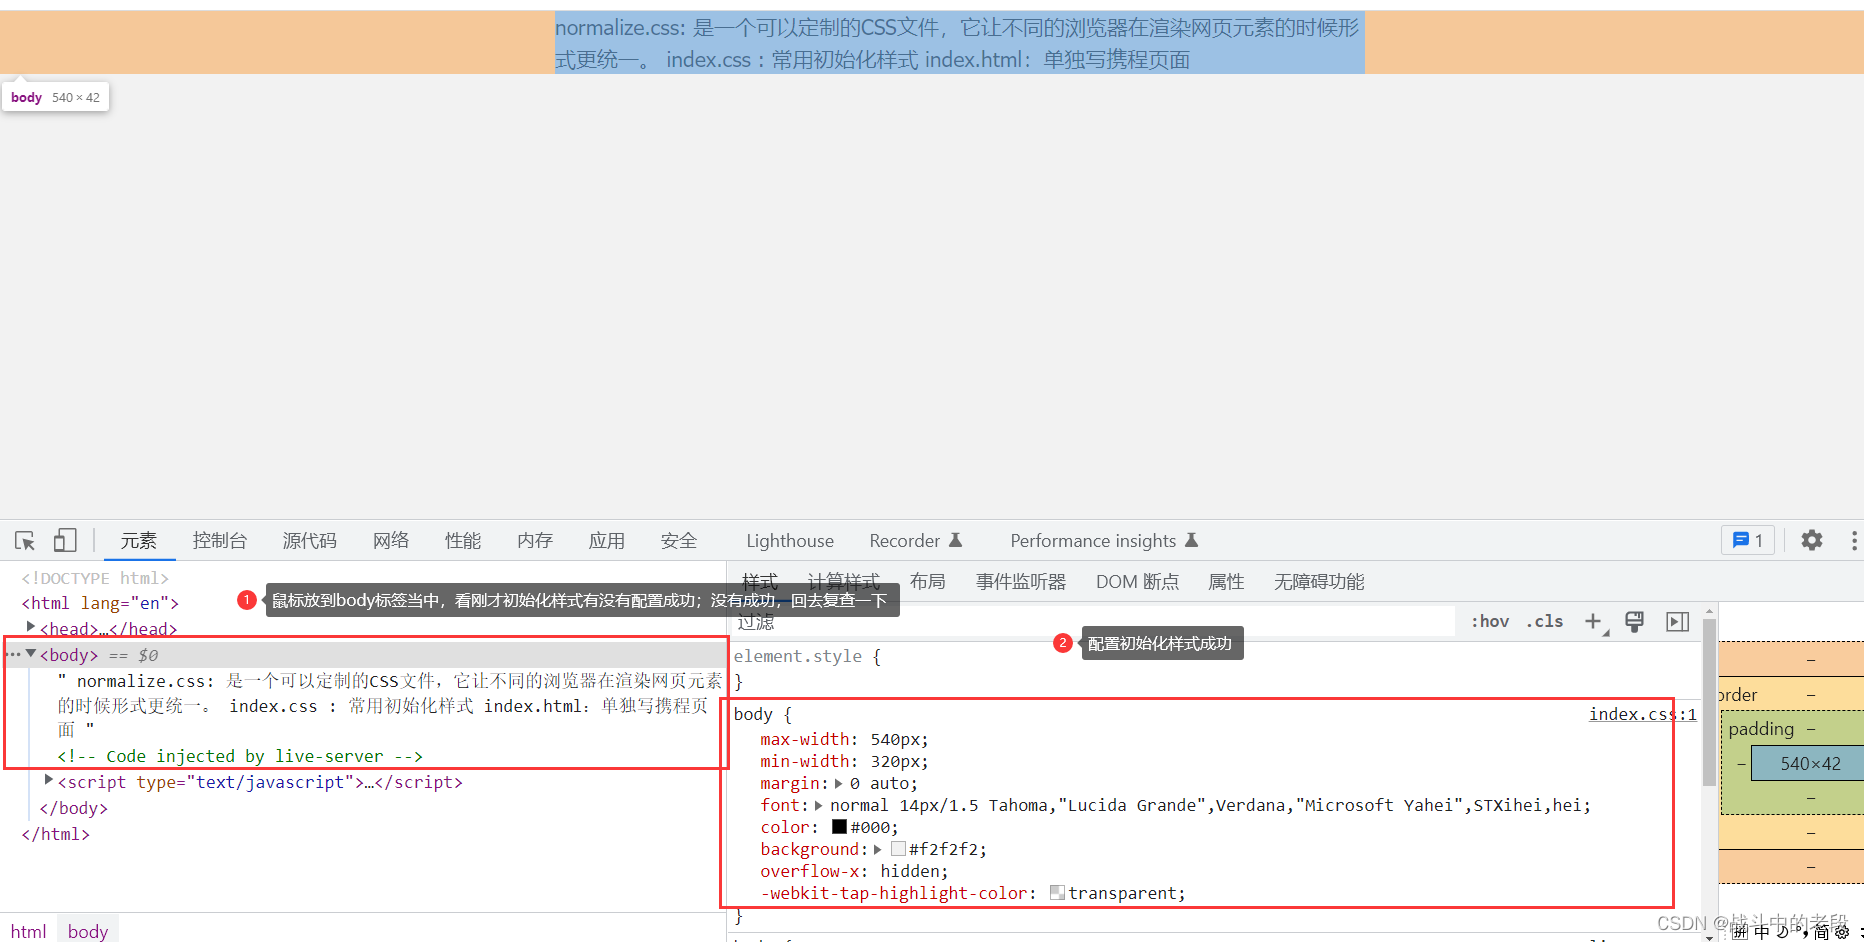Open the 控制台 panel
Viewport: 1864px width, 942px height.
tap(220, 540)
